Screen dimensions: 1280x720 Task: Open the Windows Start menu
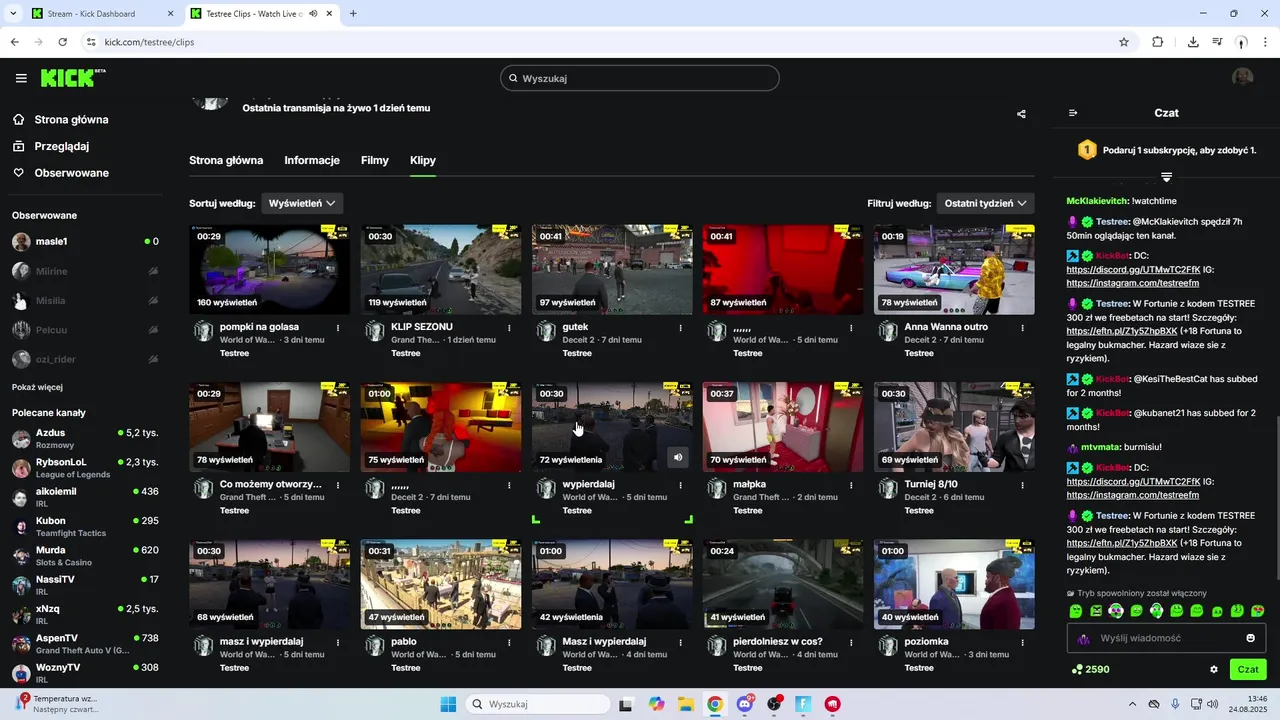tap(448, 704)
